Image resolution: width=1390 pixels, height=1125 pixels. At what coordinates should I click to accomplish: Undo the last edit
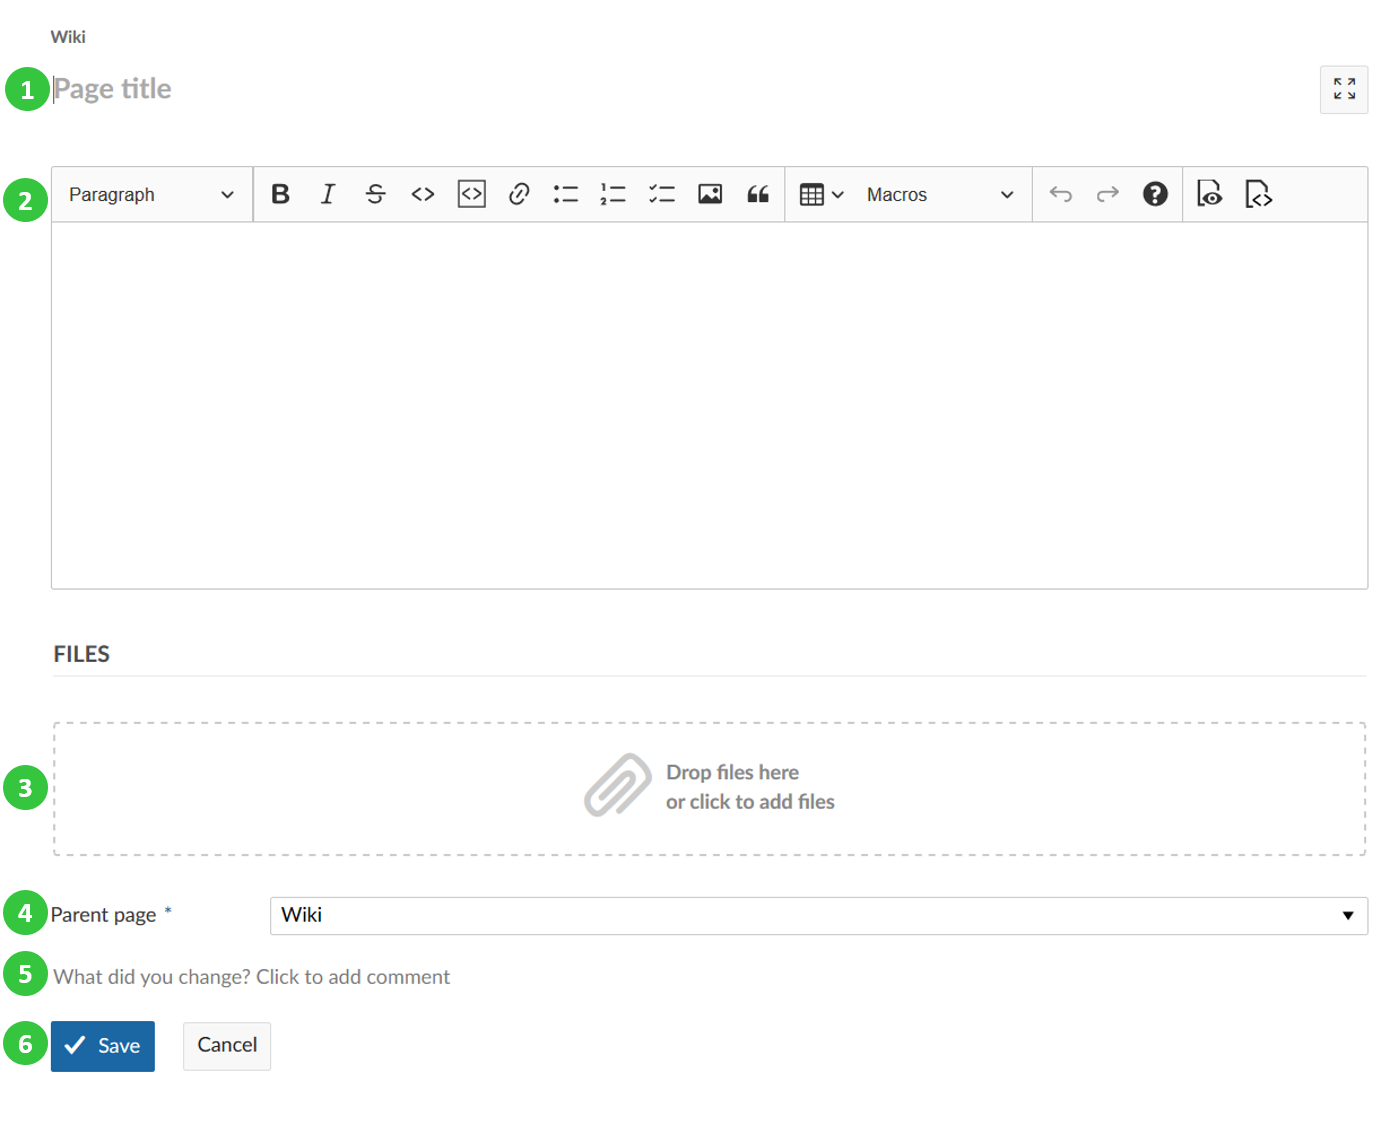pyautogui.click(x=1061, y=194)
